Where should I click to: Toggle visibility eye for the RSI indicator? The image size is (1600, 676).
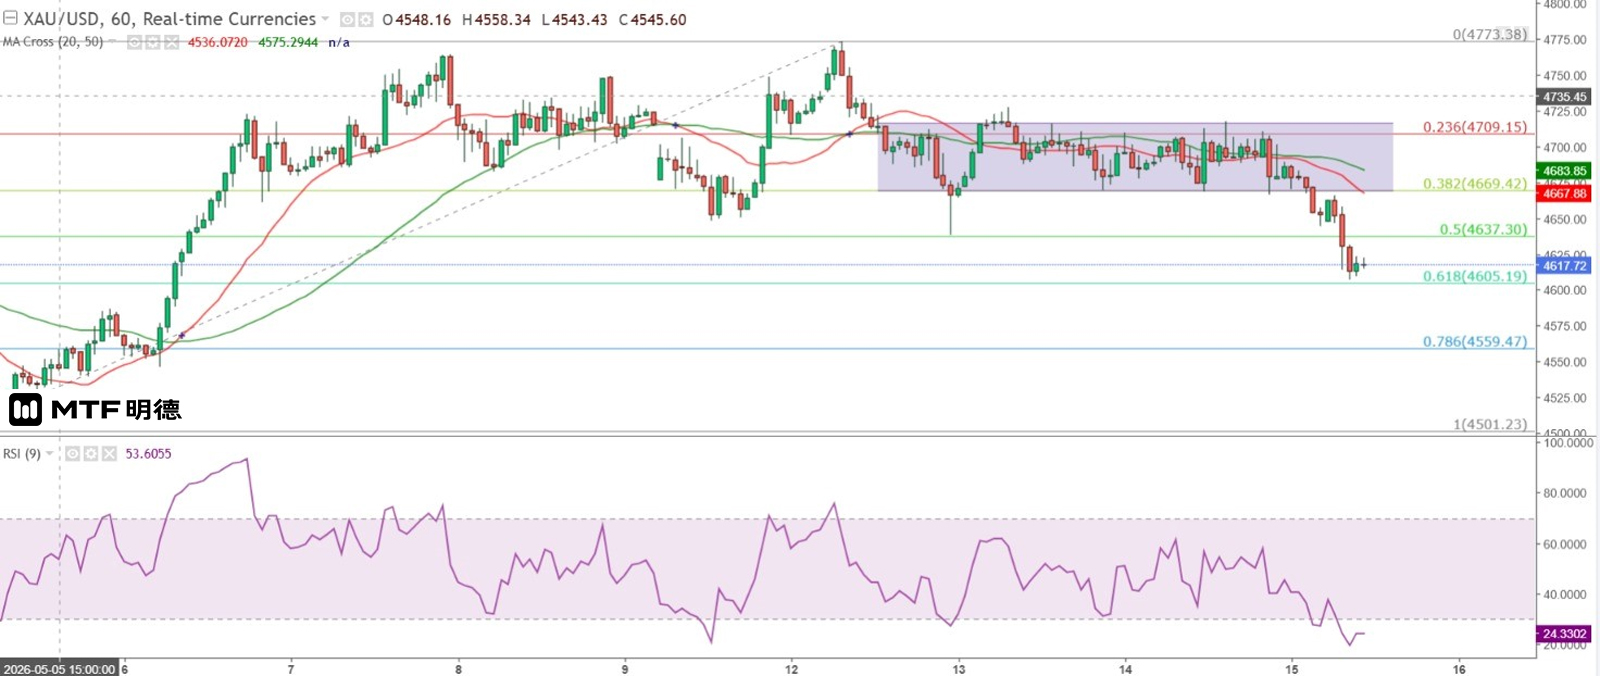tap(72, 454)
